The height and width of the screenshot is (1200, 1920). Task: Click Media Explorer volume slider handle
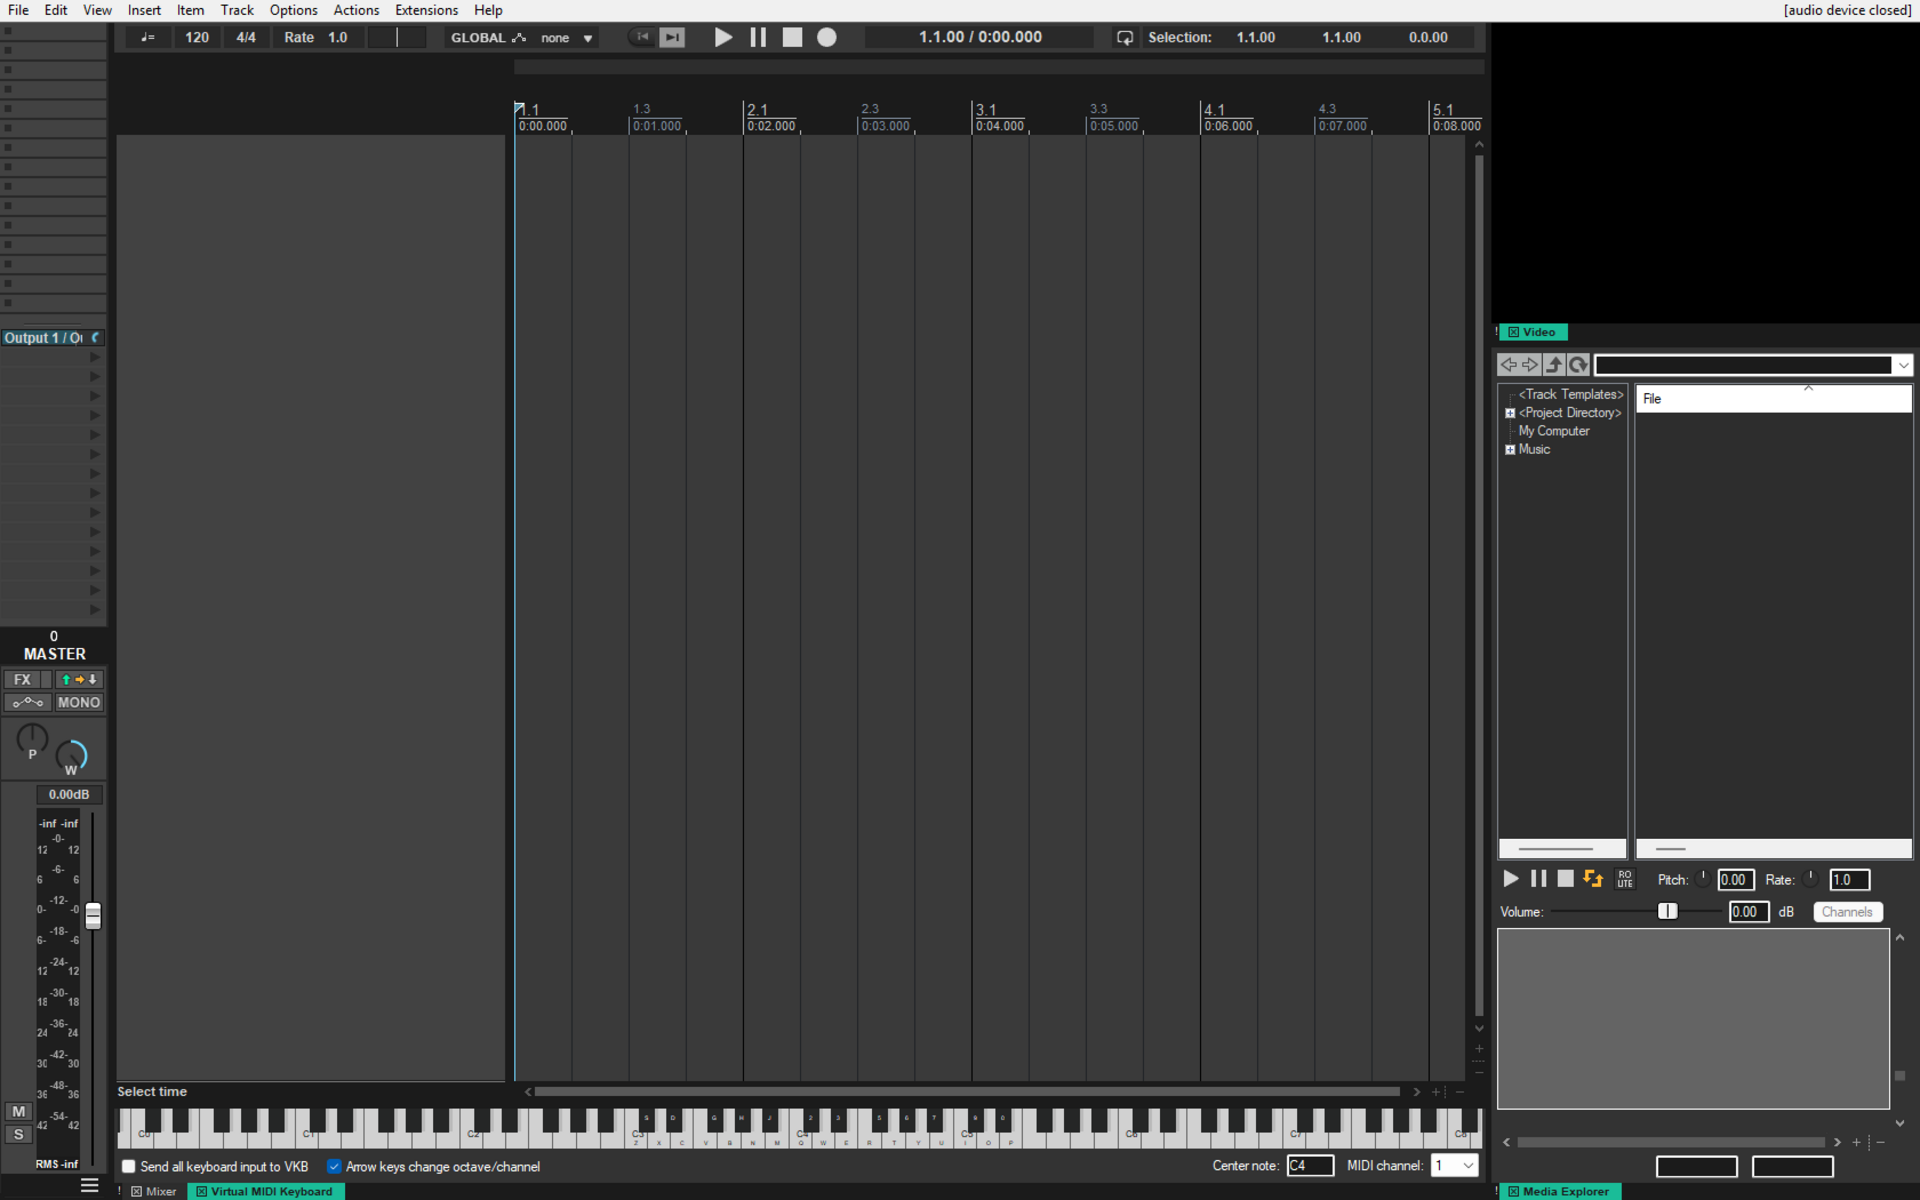[x=1667, y=910]
